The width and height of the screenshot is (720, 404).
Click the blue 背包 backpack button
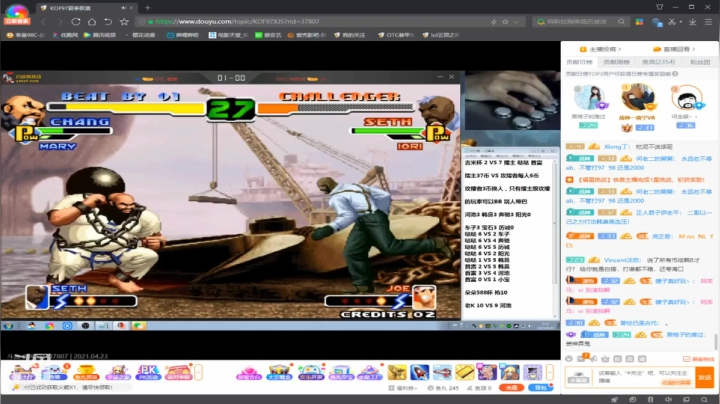tap(540, 388)
